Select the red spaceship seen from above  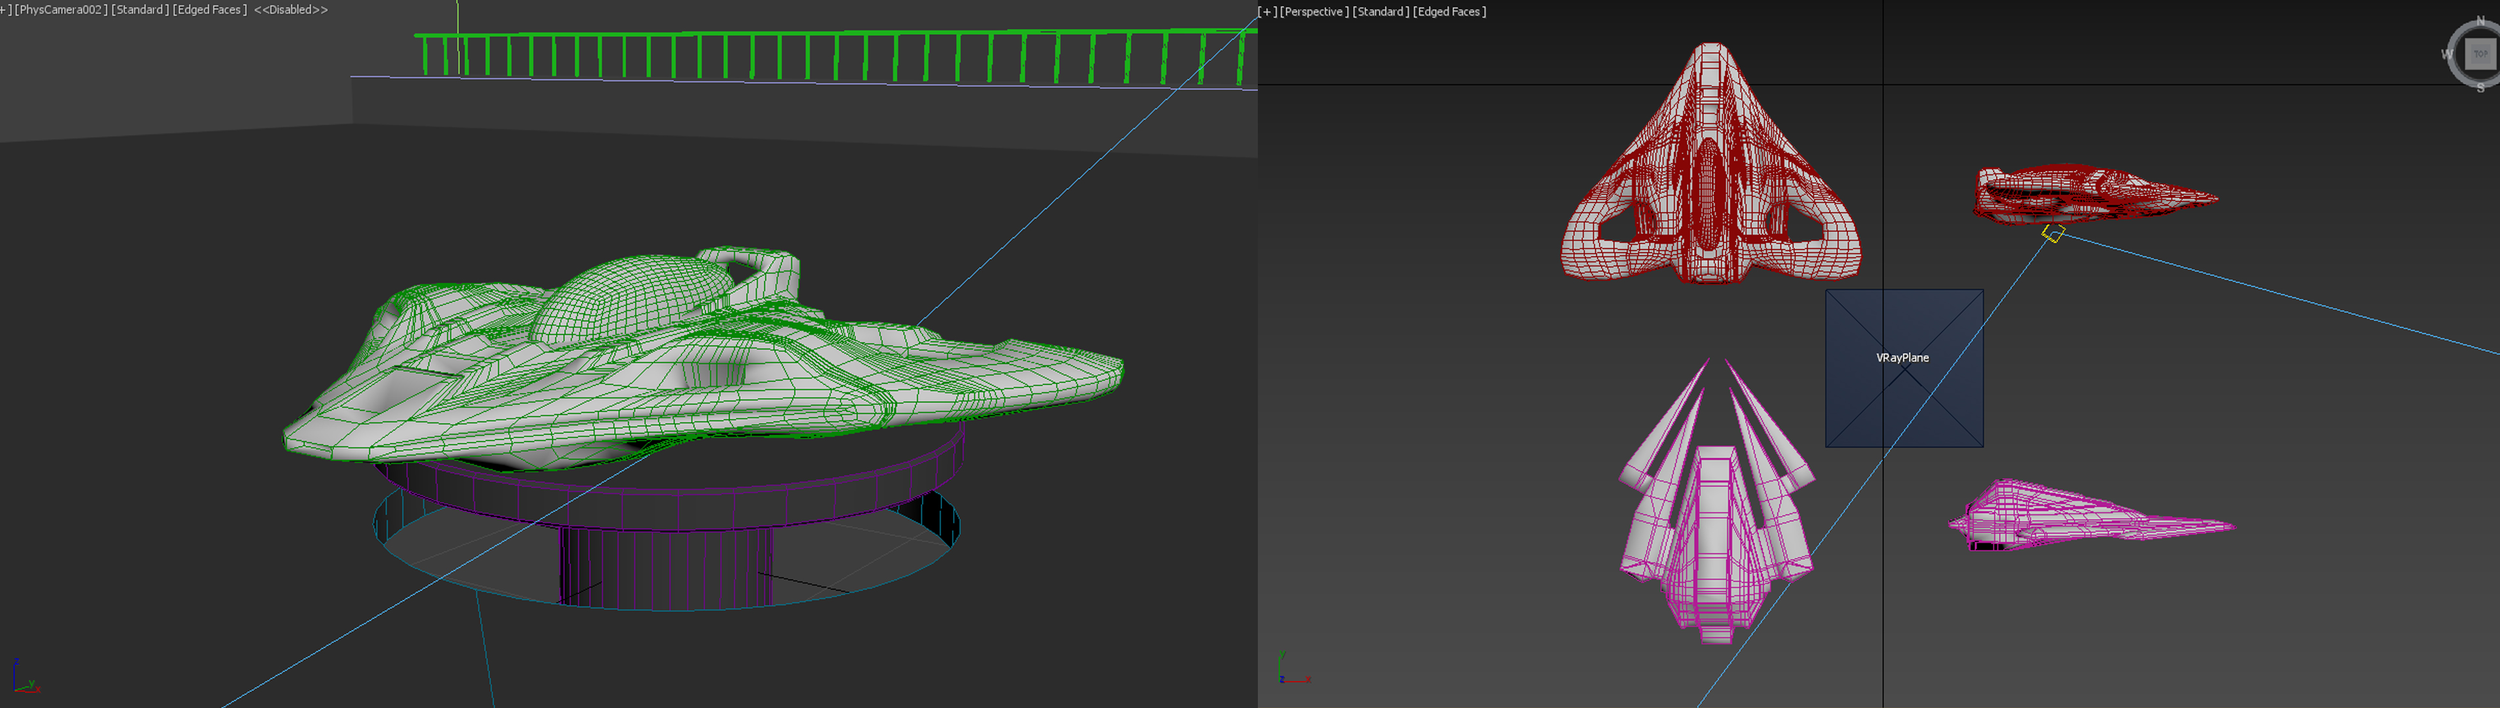[1711, 165]
